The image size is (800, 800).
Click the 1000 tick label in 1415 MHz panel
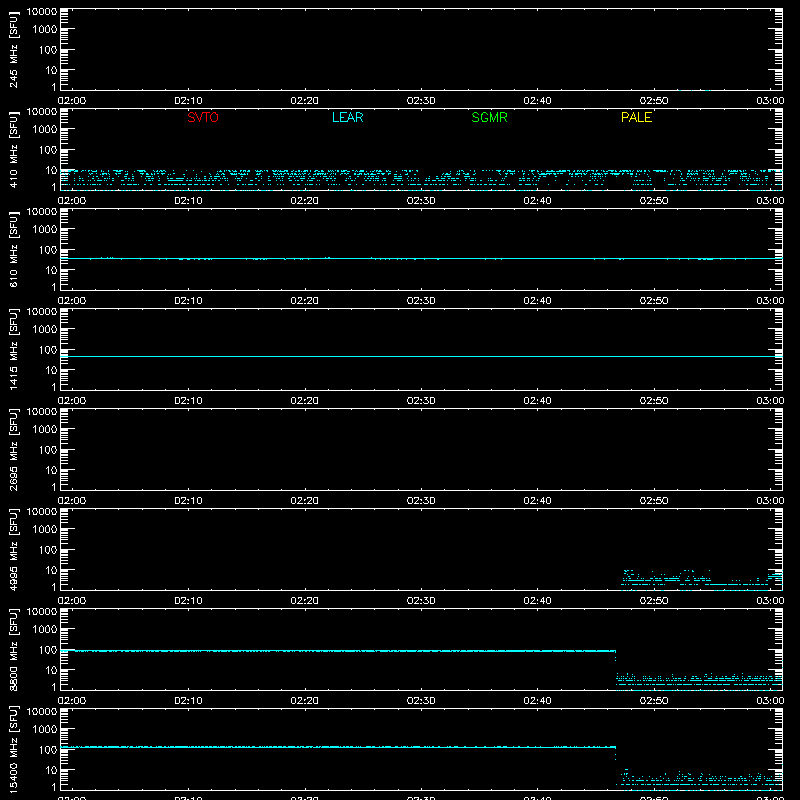45,330
